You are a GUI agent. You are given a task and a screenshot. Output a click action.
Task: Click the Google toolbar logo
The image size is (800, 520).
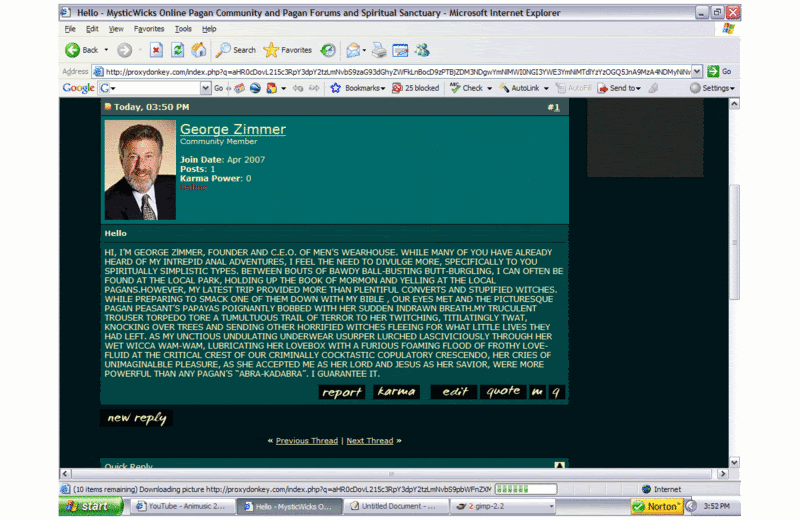[x=78, y=88]
